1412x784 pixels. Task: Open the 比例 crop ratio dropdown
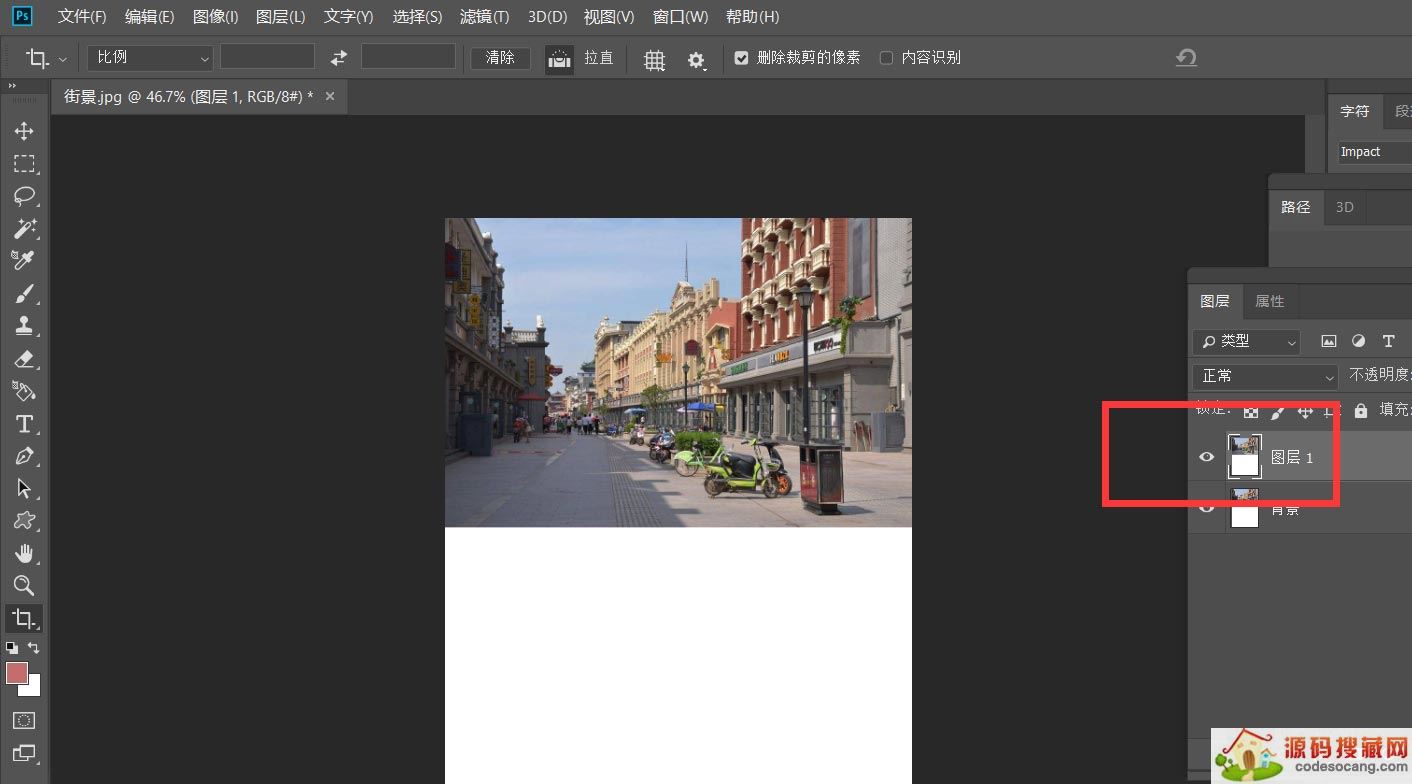pos(148,57)
